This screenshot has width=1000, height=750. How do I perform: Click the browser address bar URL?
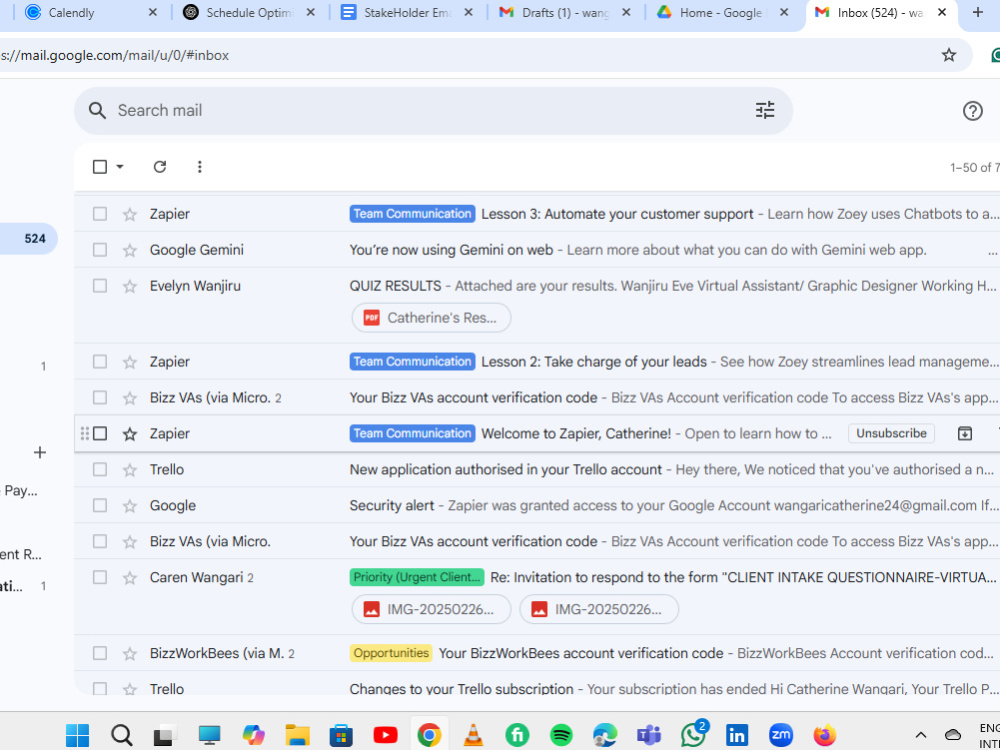click(x=115, y=55)
